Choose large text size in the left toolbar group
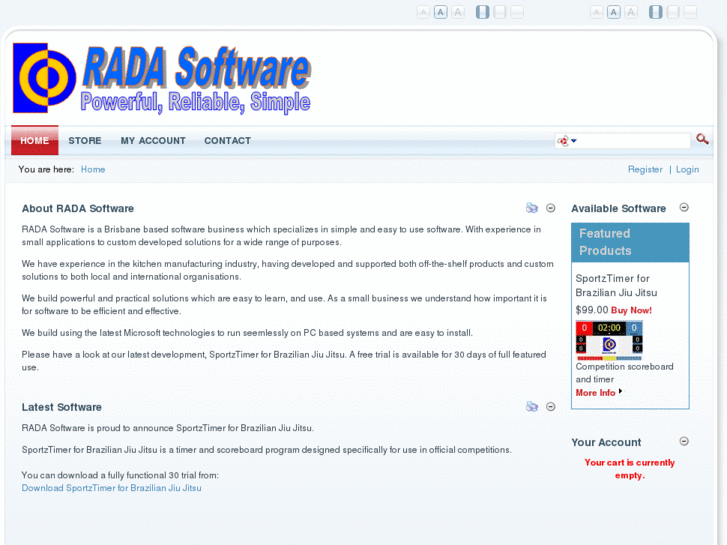 pos(458,12)
